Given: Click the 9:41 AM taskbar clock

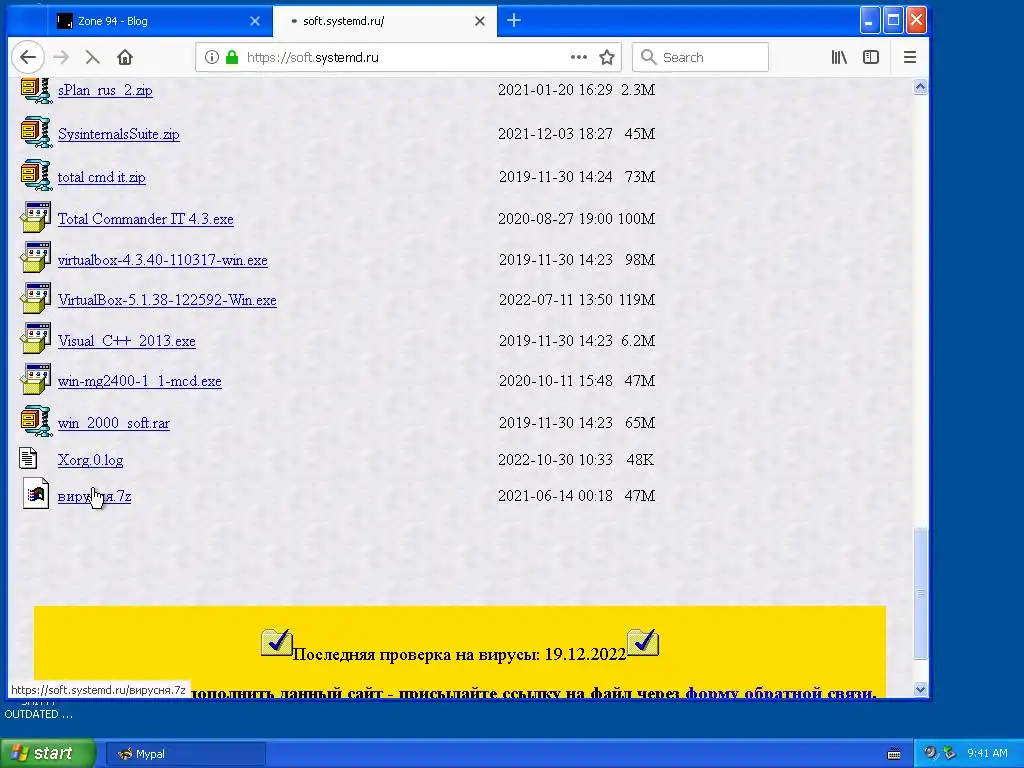Looking at the screenshot, I should click(987, 753).
